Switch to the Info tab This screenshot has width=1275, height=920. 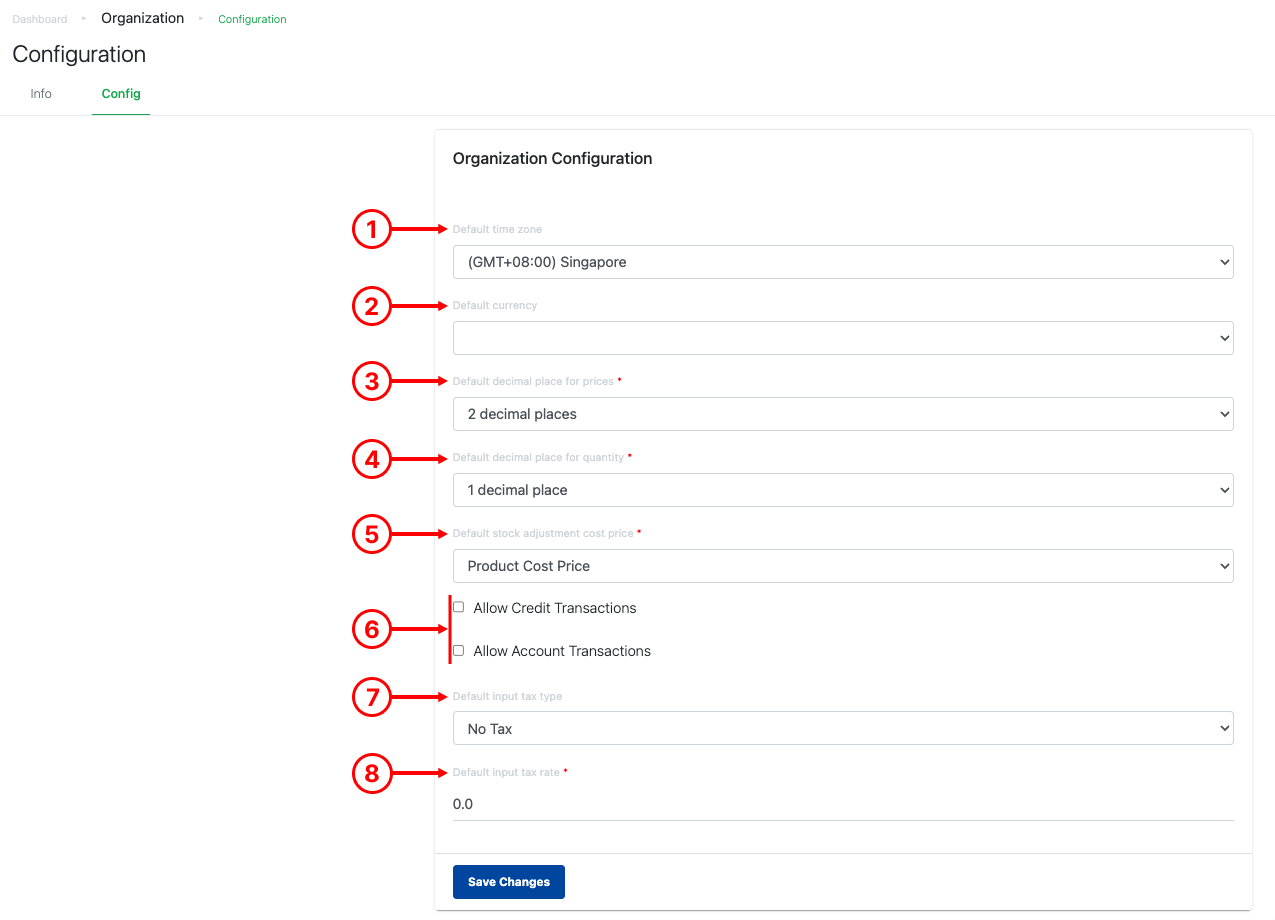41,93
